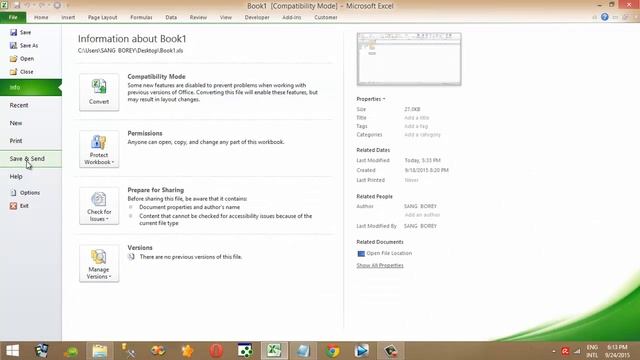Open the Formulas tab
The image size is (640, 360).
click(x=141, y=17)
